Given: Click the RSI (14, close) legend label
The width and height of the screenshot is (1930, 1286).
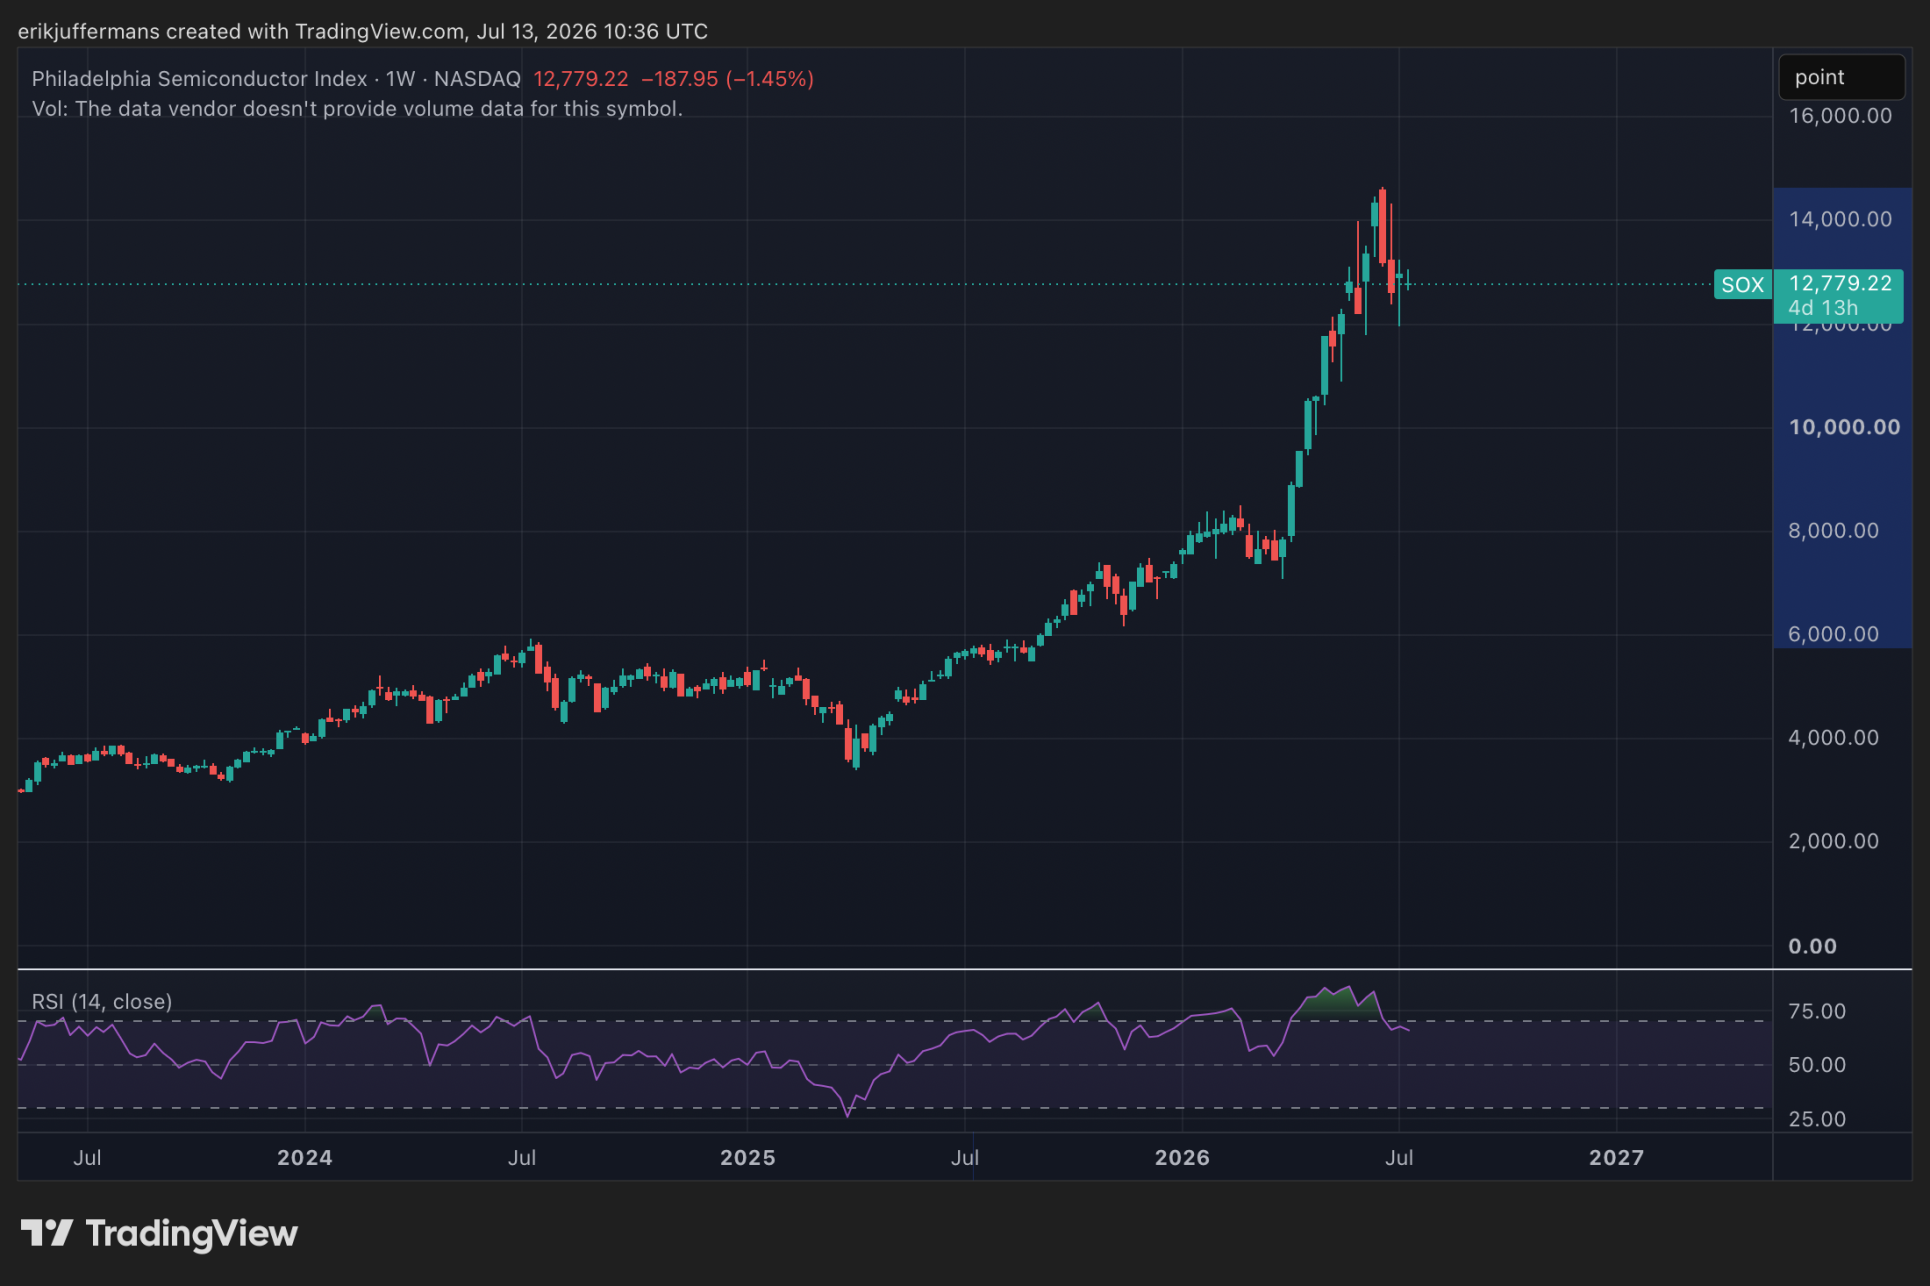Looking at the screenshot, I should click(102, 1002).
